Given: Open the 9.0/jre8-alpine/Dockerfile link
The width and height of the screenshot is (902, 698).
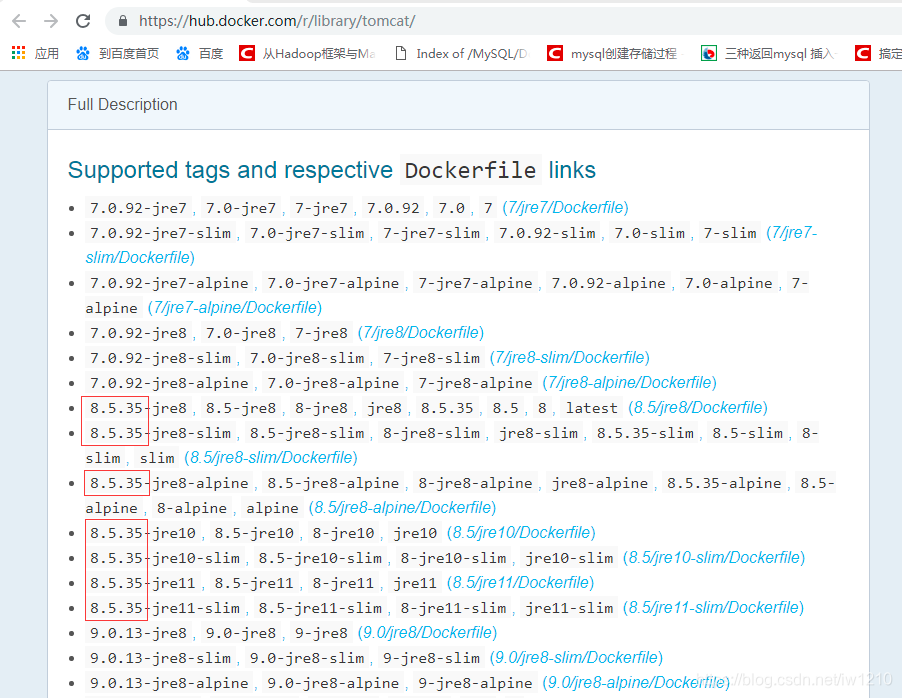Looking at the screenshot, I should click(636, 682).
